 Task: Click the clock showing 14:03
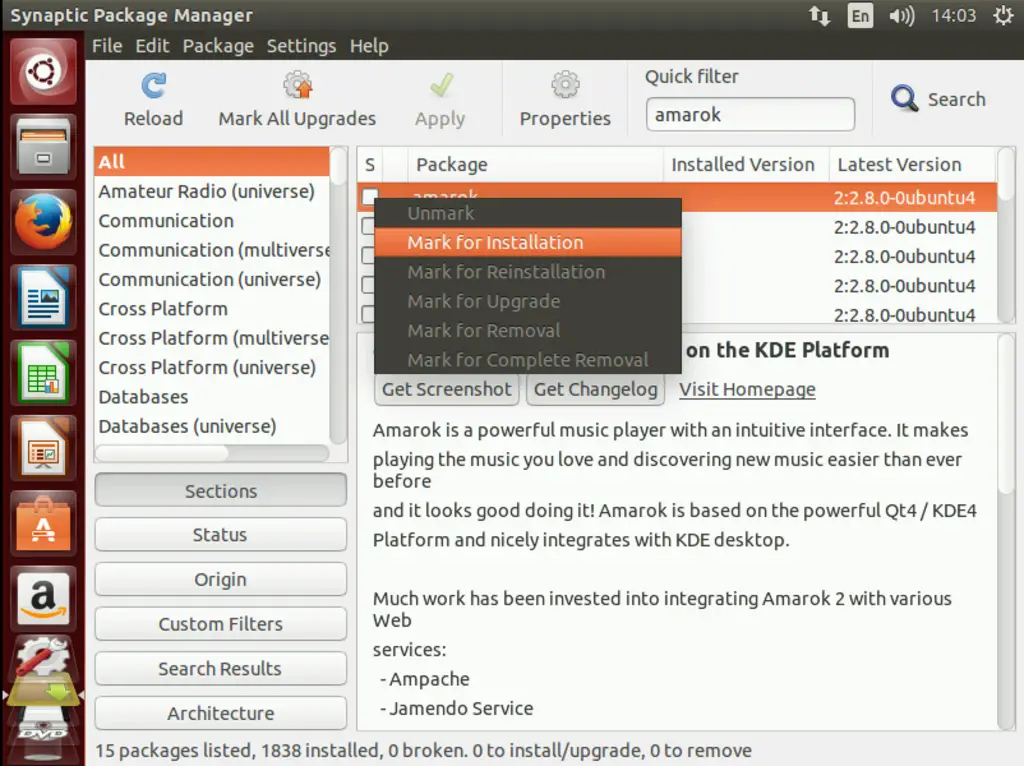tap(953, 15)
